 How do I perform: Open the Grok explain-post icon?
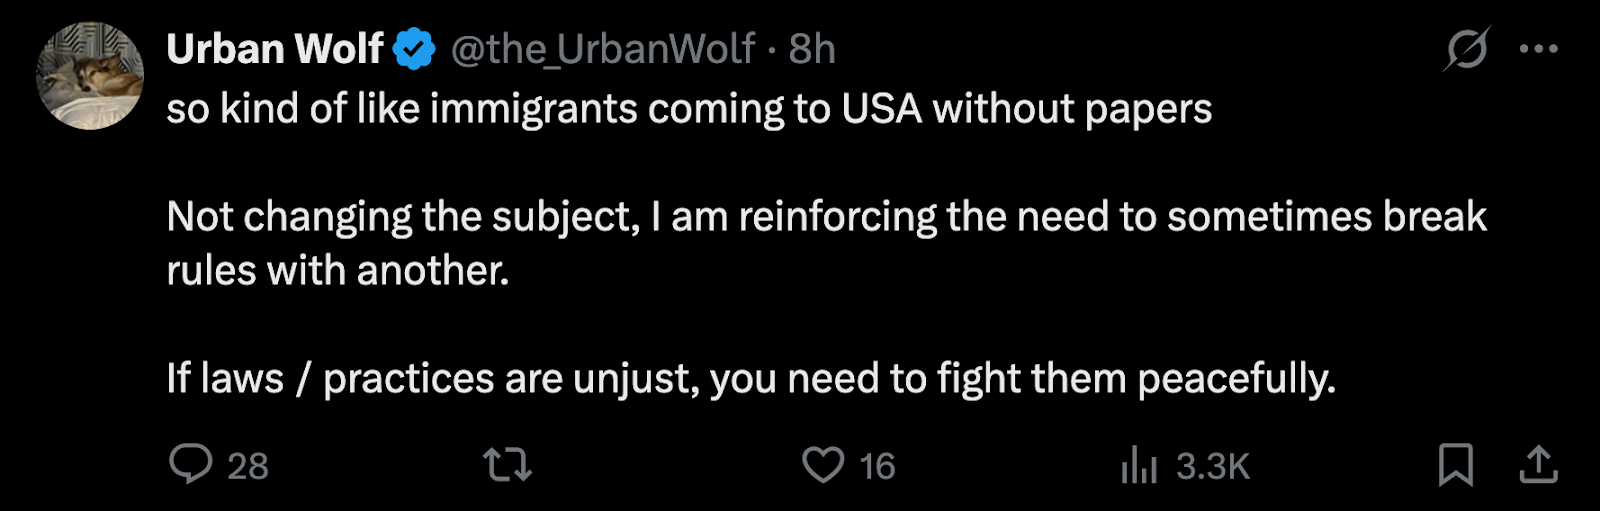coord(1466,48)
